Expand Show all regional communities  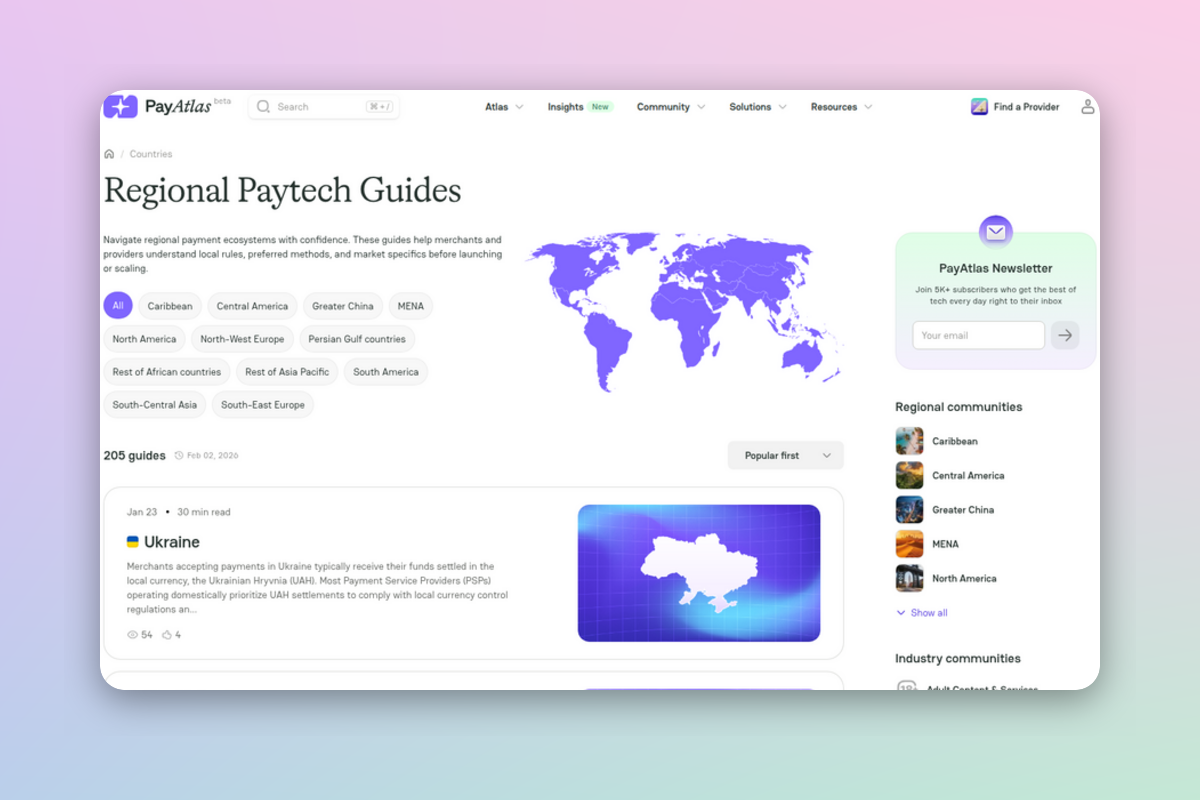point(921,613)
